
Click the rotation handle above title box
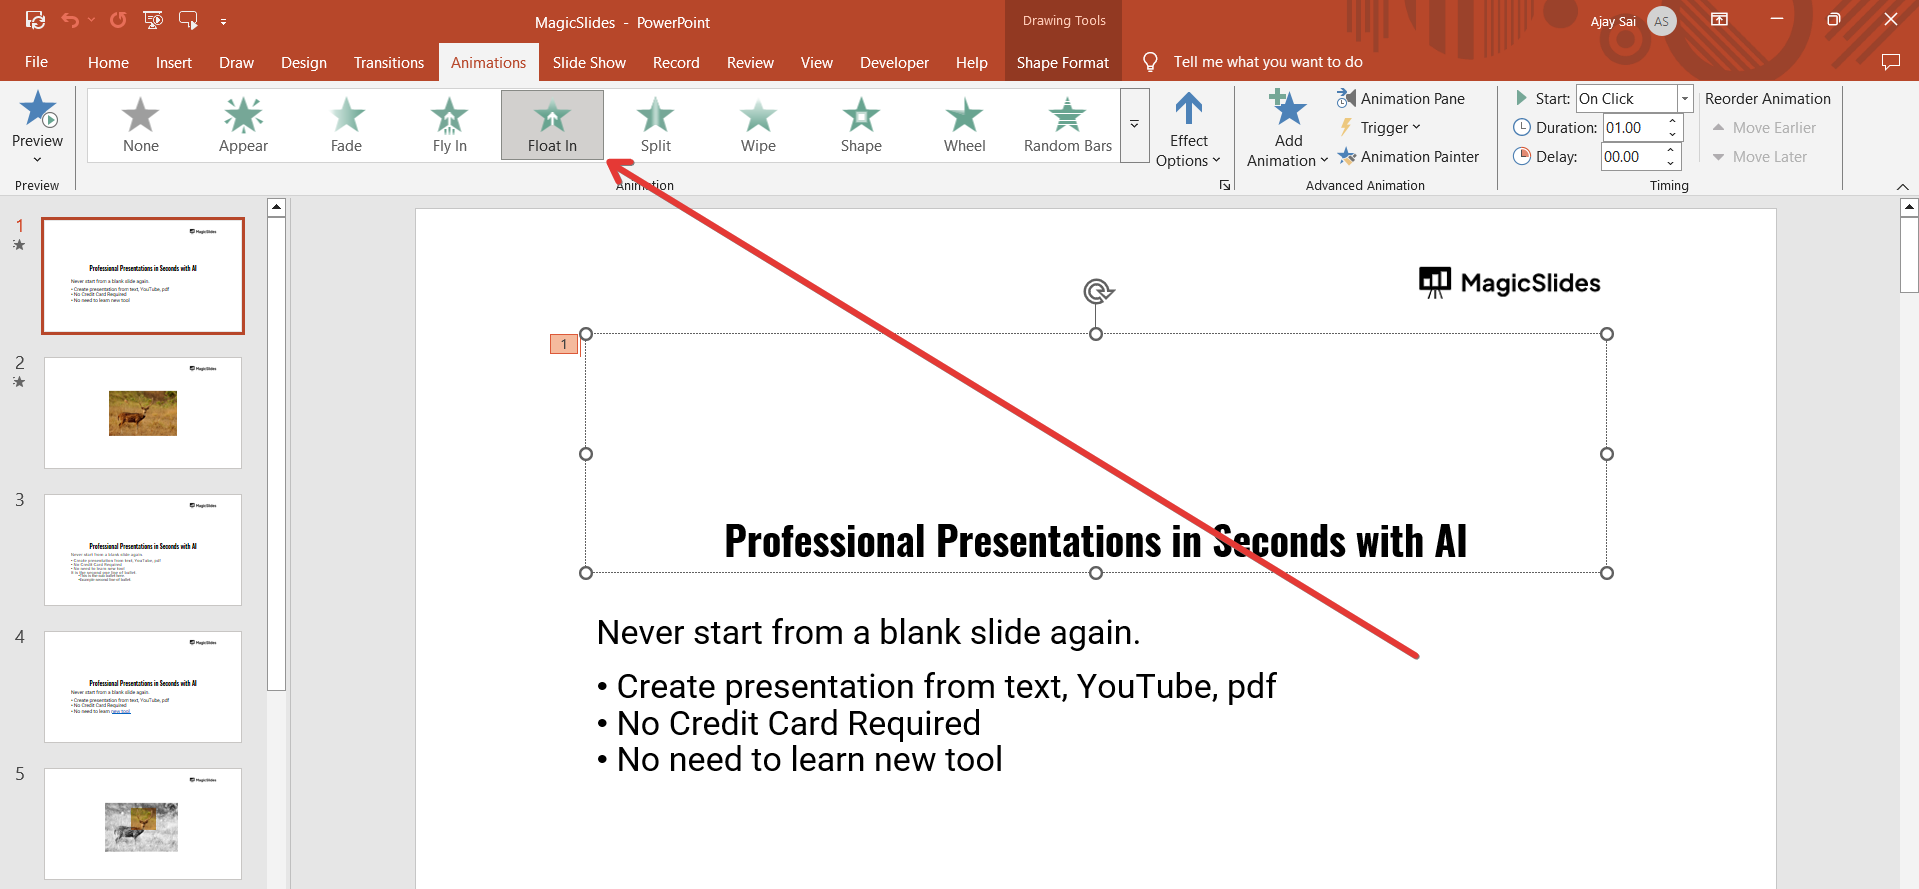click(x=1097, y=291)
